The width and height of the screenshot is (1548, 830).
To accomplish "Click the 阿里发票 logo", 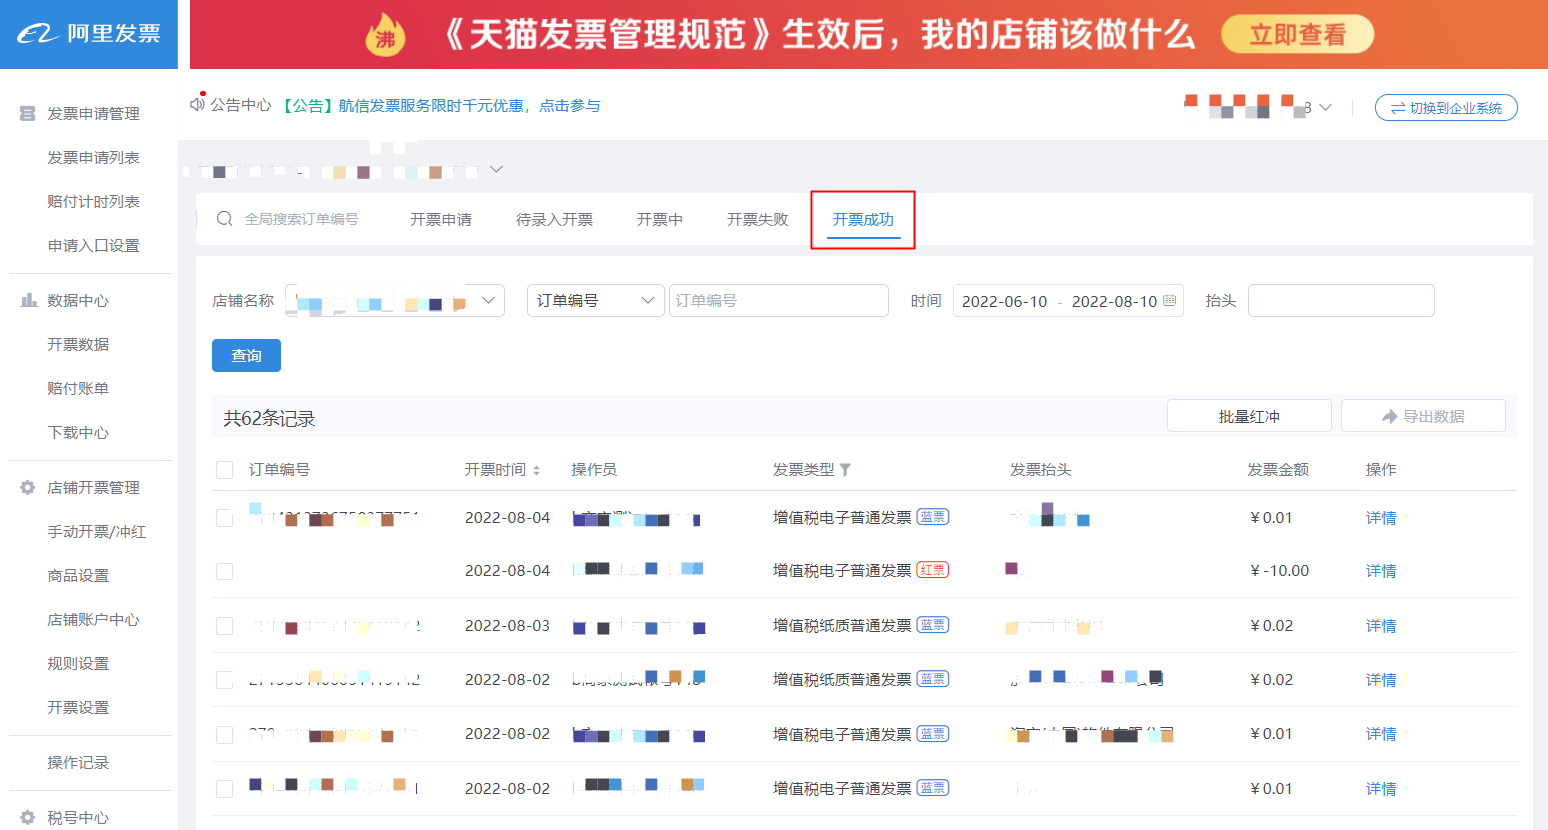I will [88, 34].
